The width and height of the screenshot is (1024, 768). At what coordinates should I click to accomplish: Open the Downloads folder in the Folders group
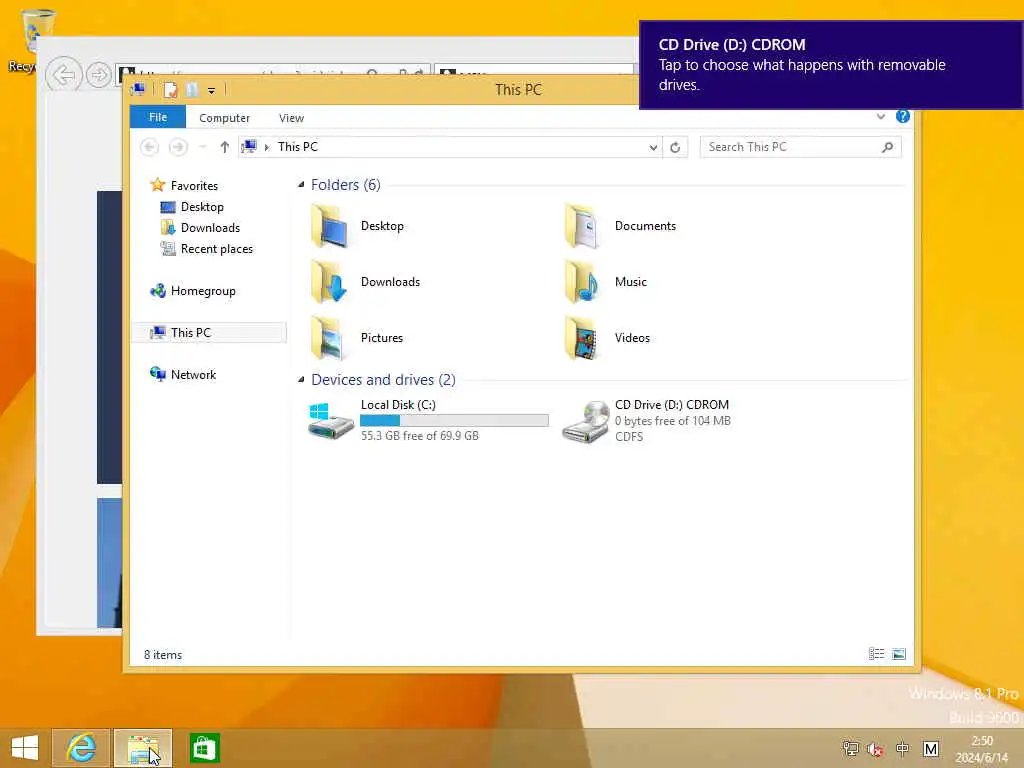click(x=328, y=282)
